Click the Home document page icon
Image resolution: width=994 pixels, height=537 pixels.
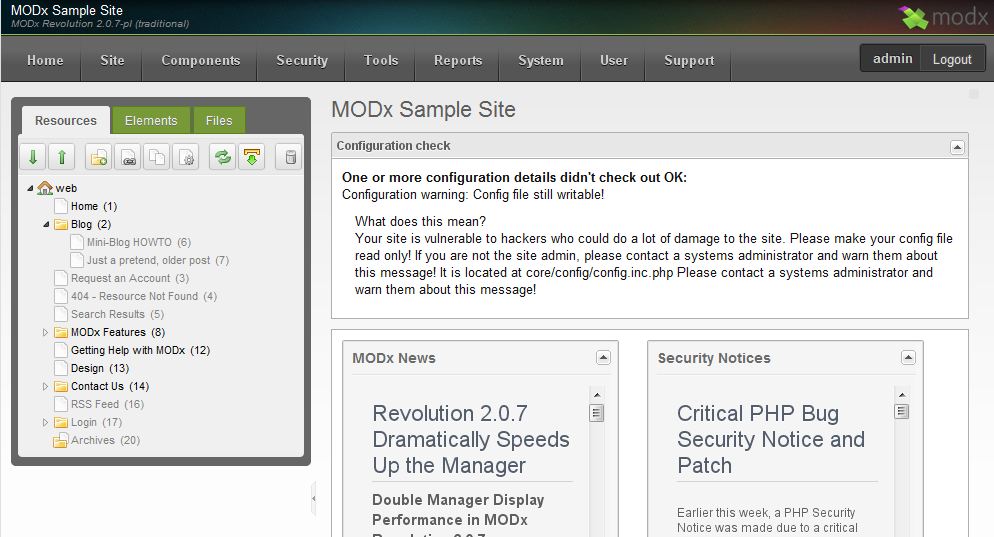click(x=61, y=206)
